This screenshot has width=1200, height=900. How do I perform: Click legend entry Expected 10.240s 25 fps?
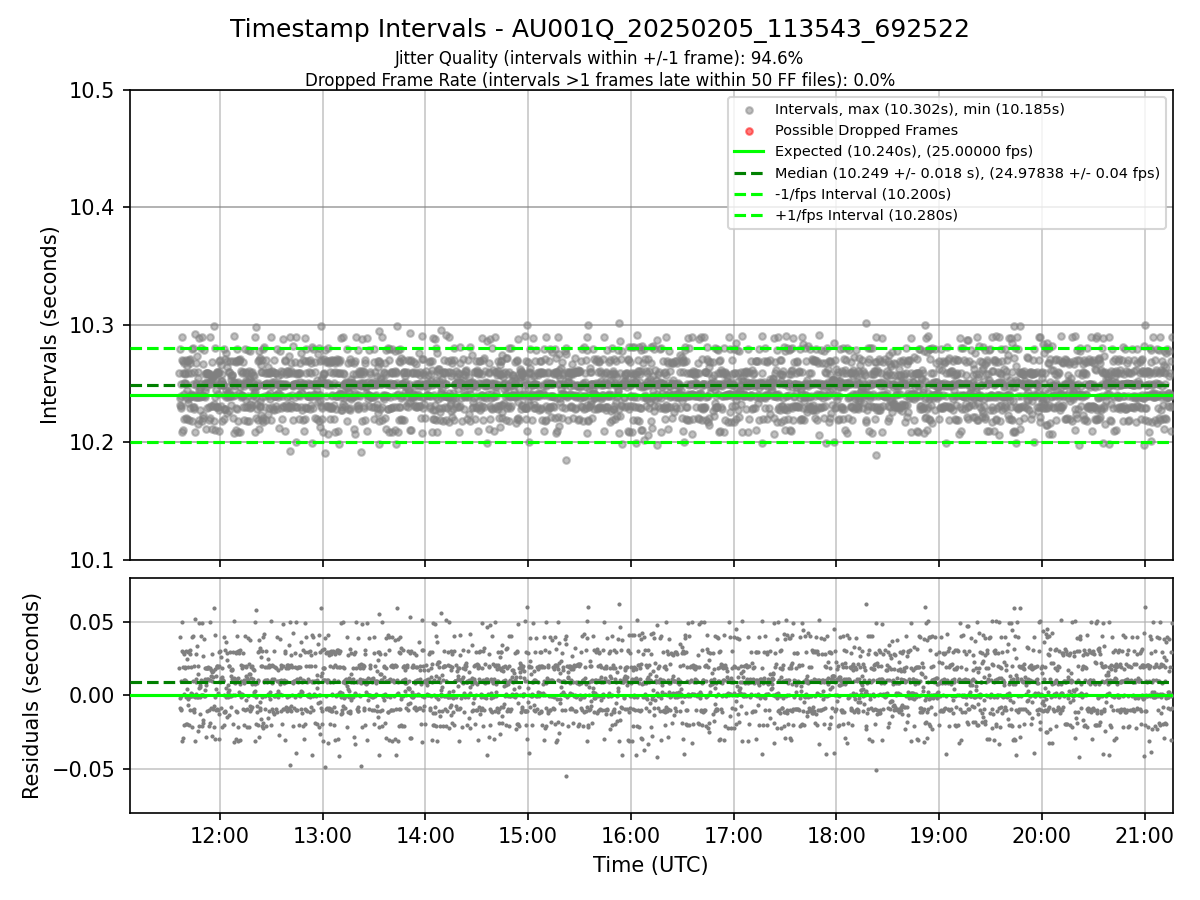pyautogui.click(x=904, y=151)
